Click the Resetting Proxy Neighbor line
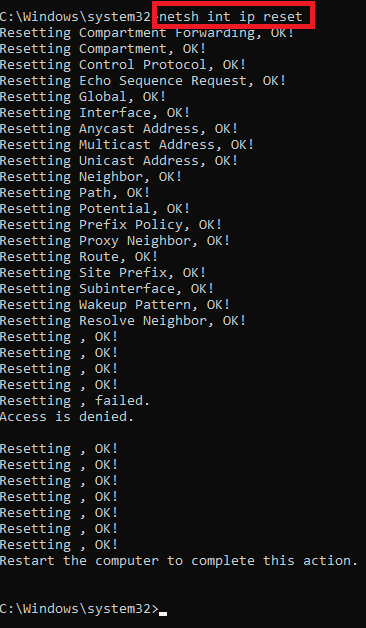 (115, 241)
